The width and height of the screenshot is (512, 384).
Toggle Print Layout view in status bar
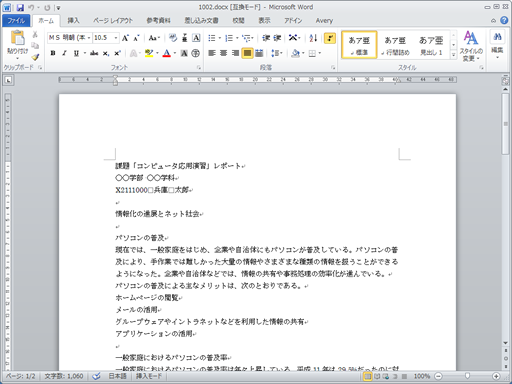(x=367, y=376)
